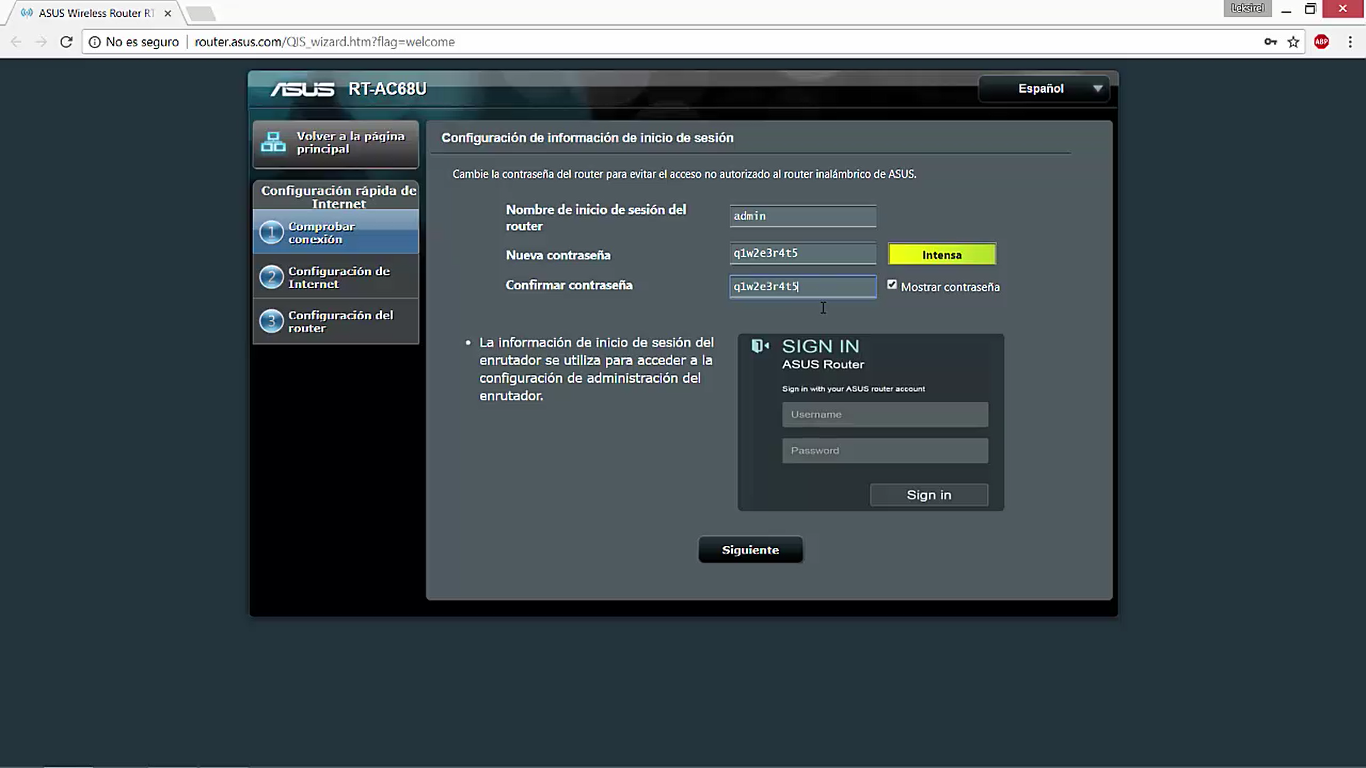1366x768 pixels.
Task: Click the step 1 circle icon
Action: (271, 233)
